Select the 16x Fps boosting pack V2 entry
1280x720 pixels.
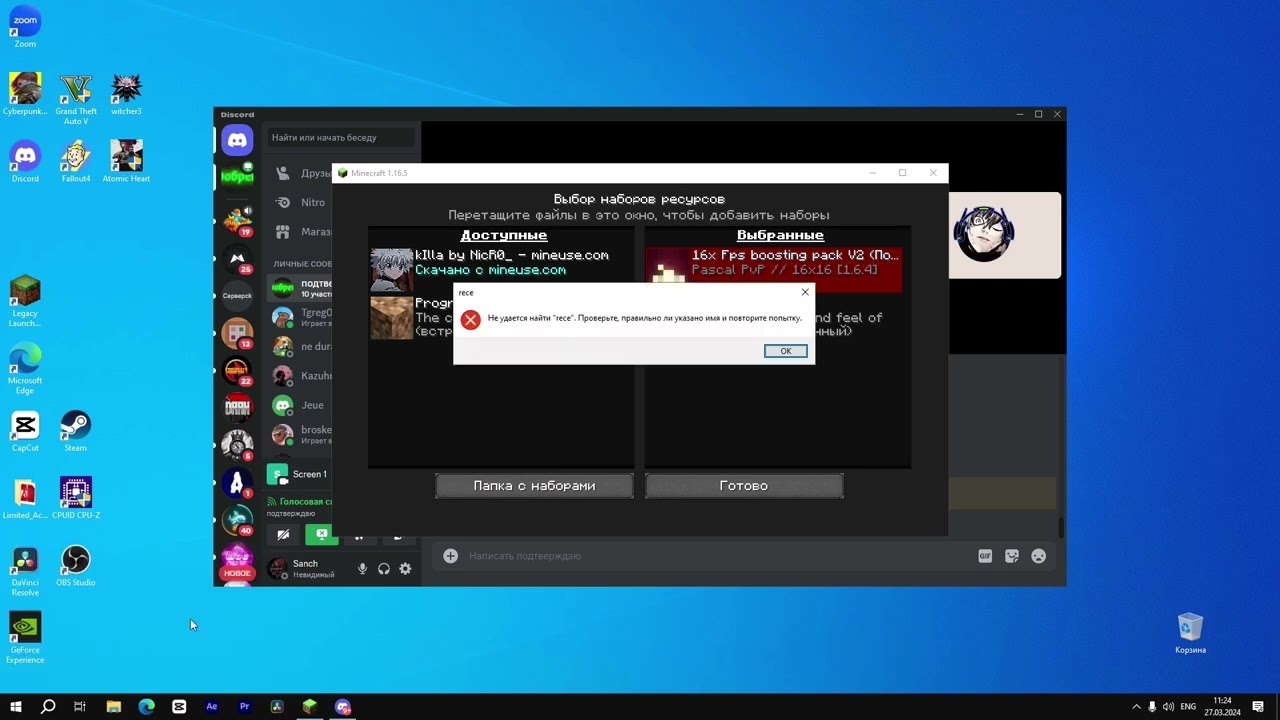(774, 269)
